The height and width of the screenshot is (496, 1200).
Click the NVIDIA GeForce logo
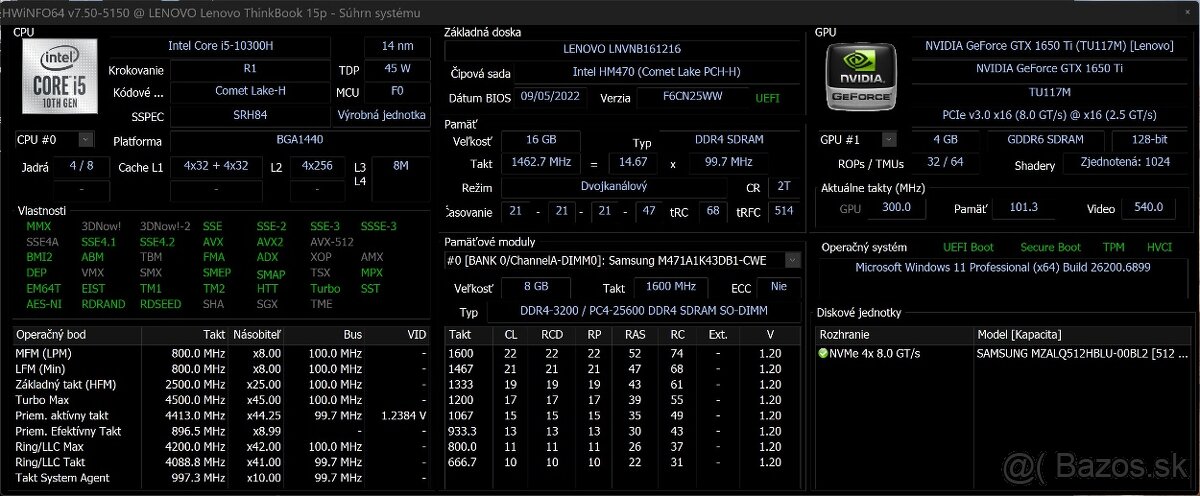860,77
